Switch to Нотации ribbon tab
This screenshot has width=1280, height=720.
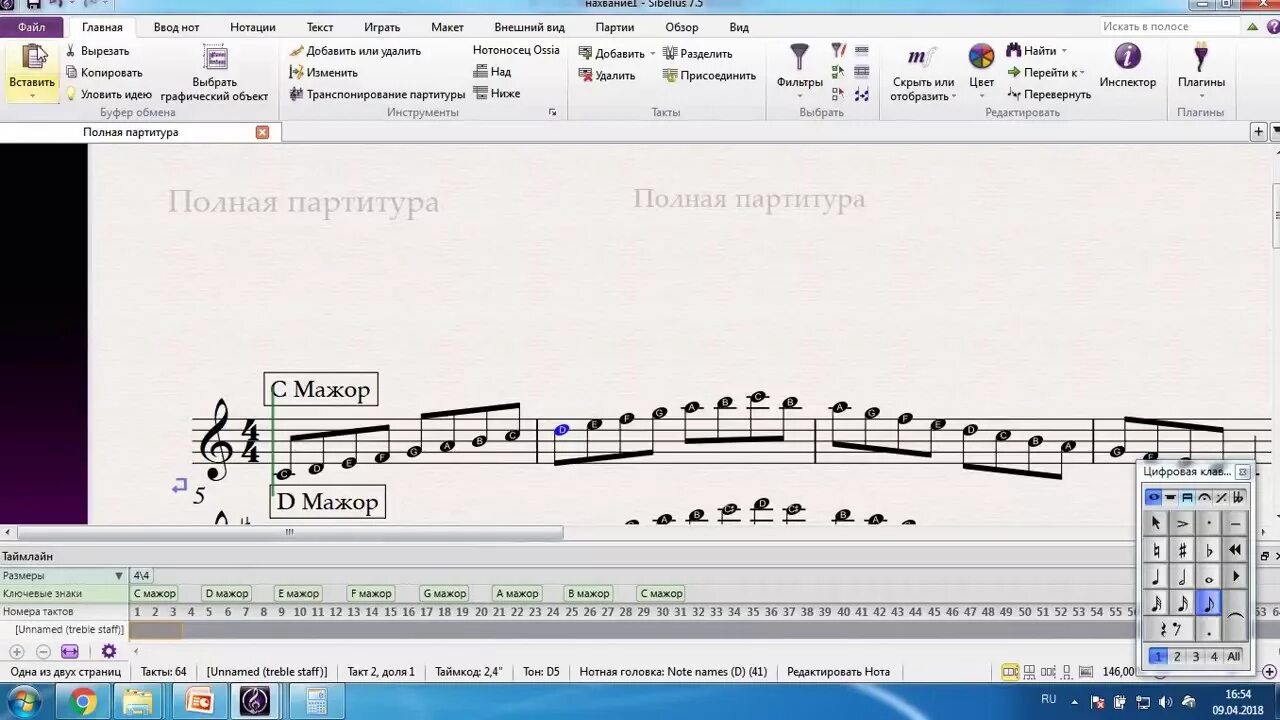[253, 27]
